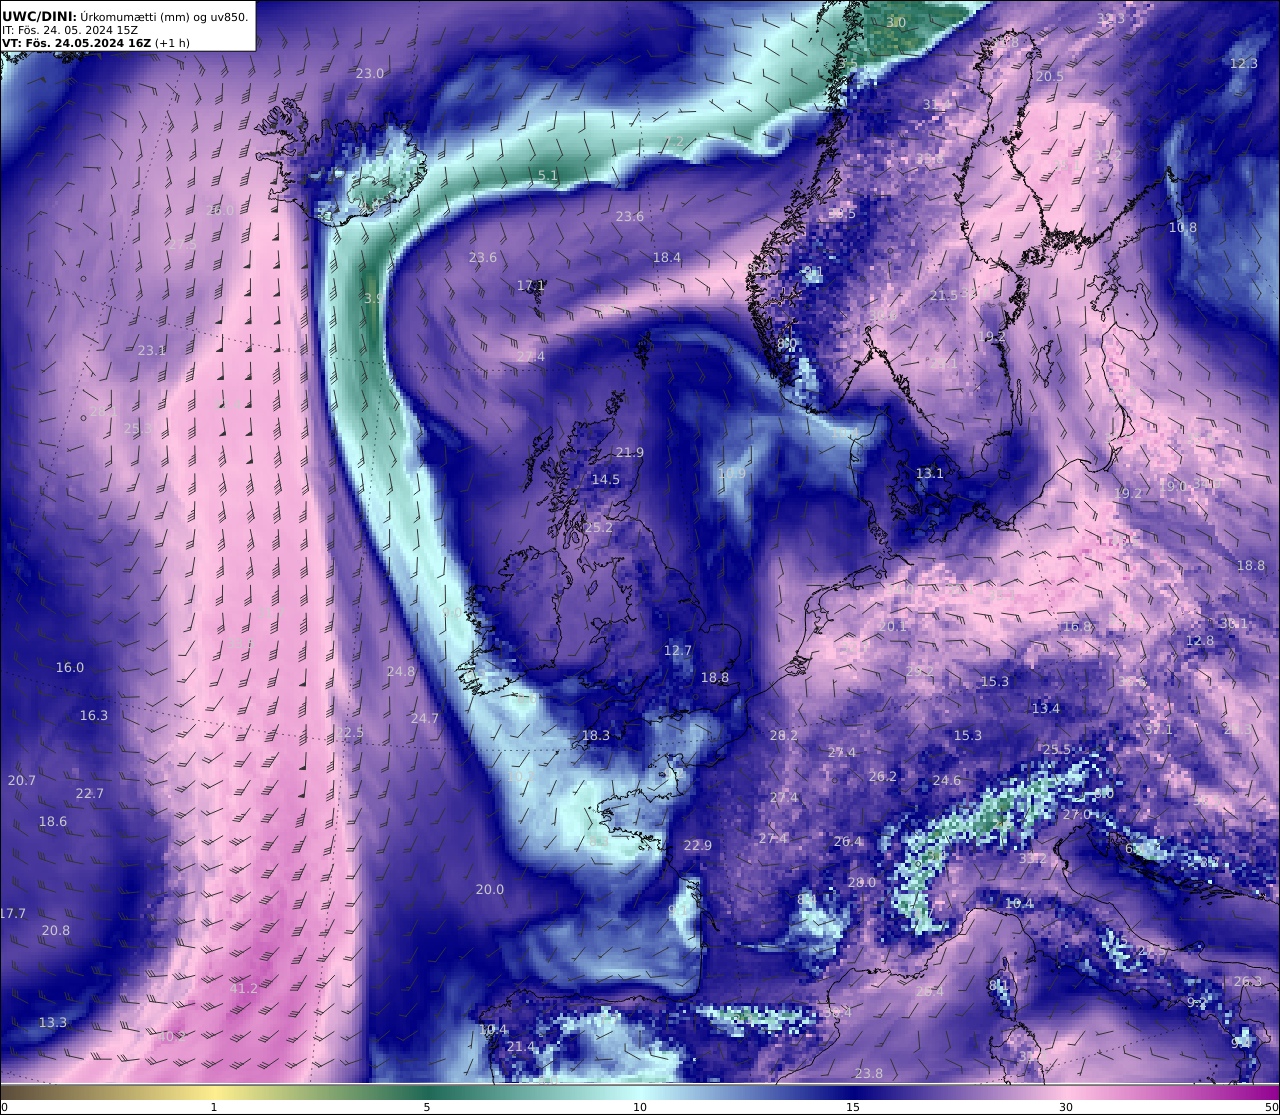Click the value 14.5 over western Scotland
1280x1115 pixels.
click(605, 480)
